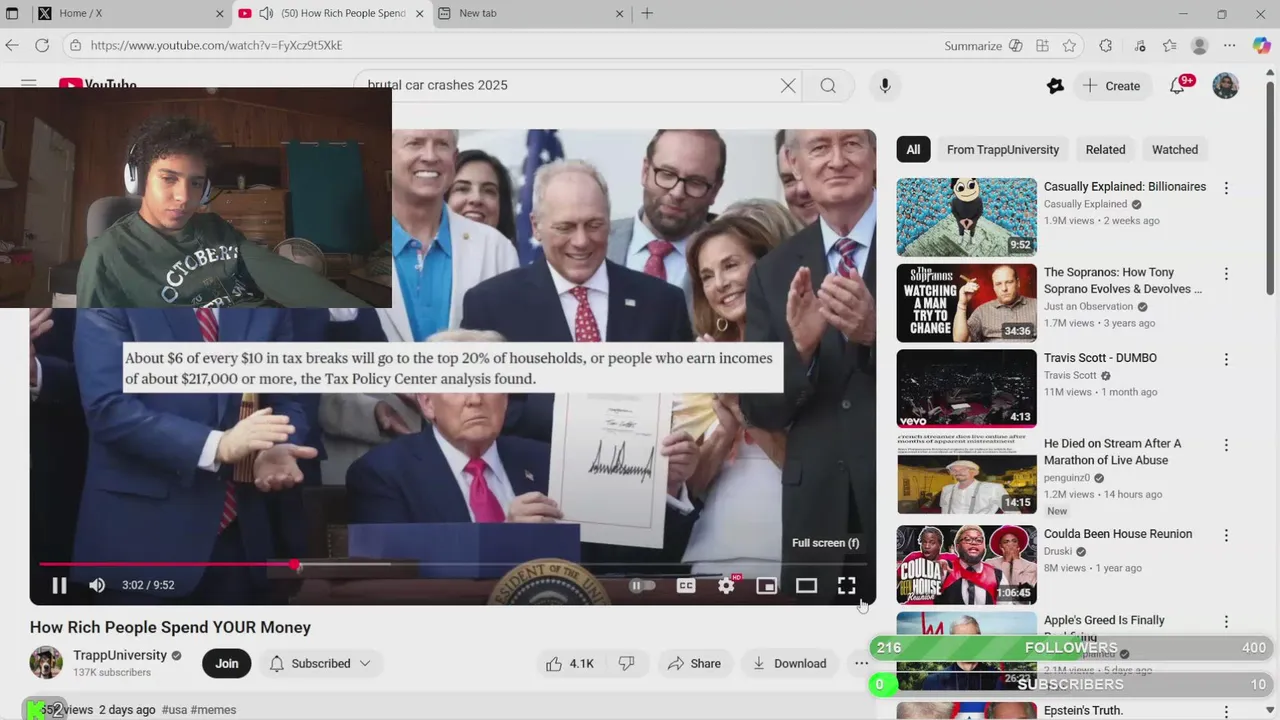Image resolution: width=1280 pixels, height=720 pixels.
Task: Open the browser extensions puzzle icon
Action: coord(1105,46)
